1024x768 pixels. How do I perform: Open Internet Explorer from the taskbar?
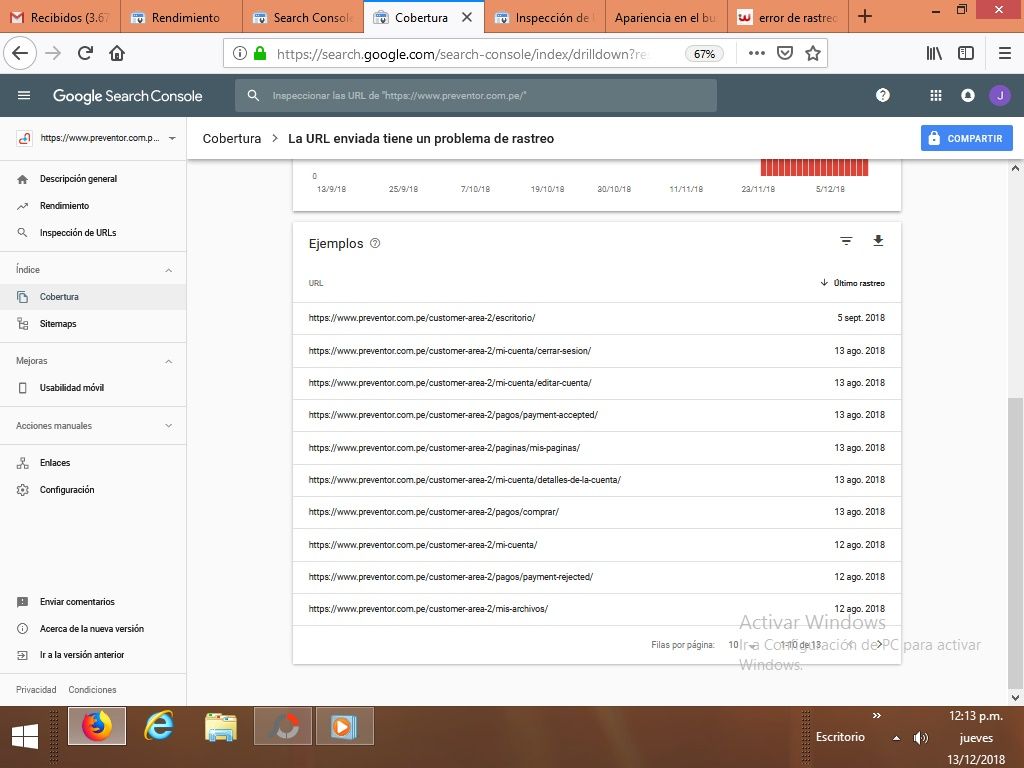[159, 726]
